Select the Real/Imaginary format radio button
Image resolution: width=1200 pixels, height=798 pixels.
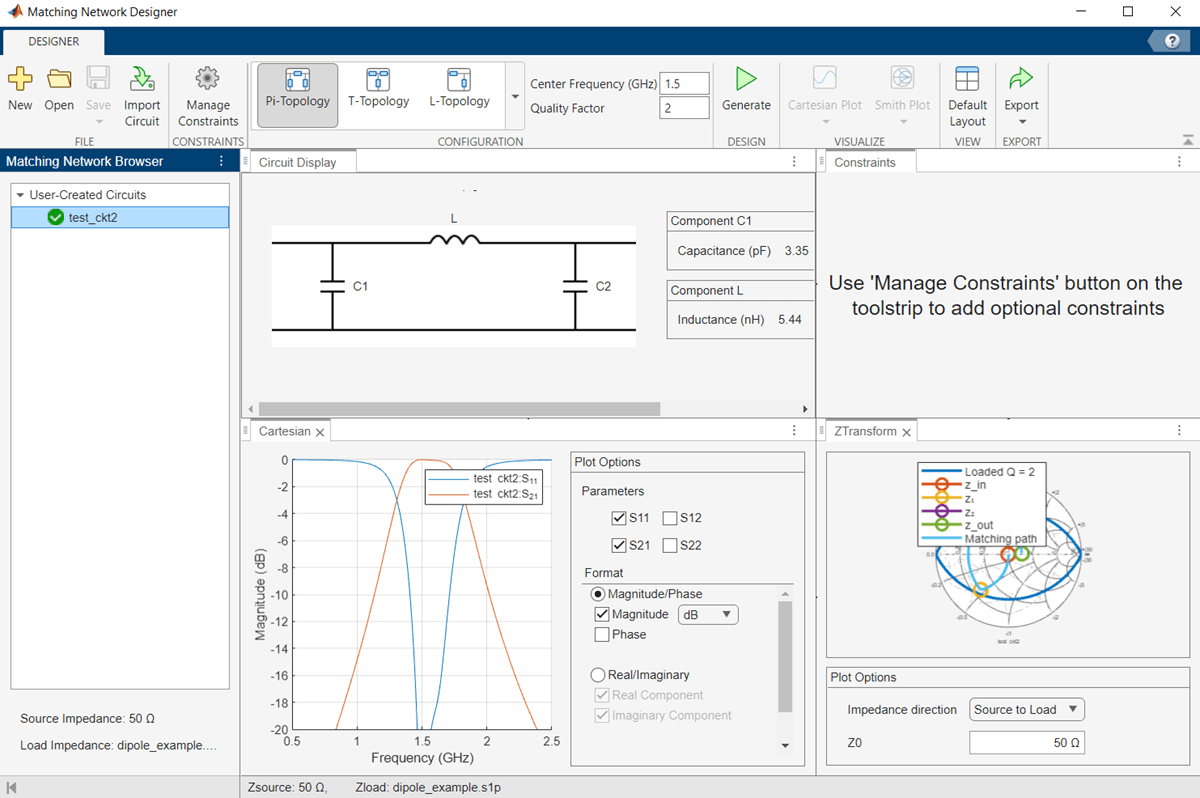click(x=598, y=675)
